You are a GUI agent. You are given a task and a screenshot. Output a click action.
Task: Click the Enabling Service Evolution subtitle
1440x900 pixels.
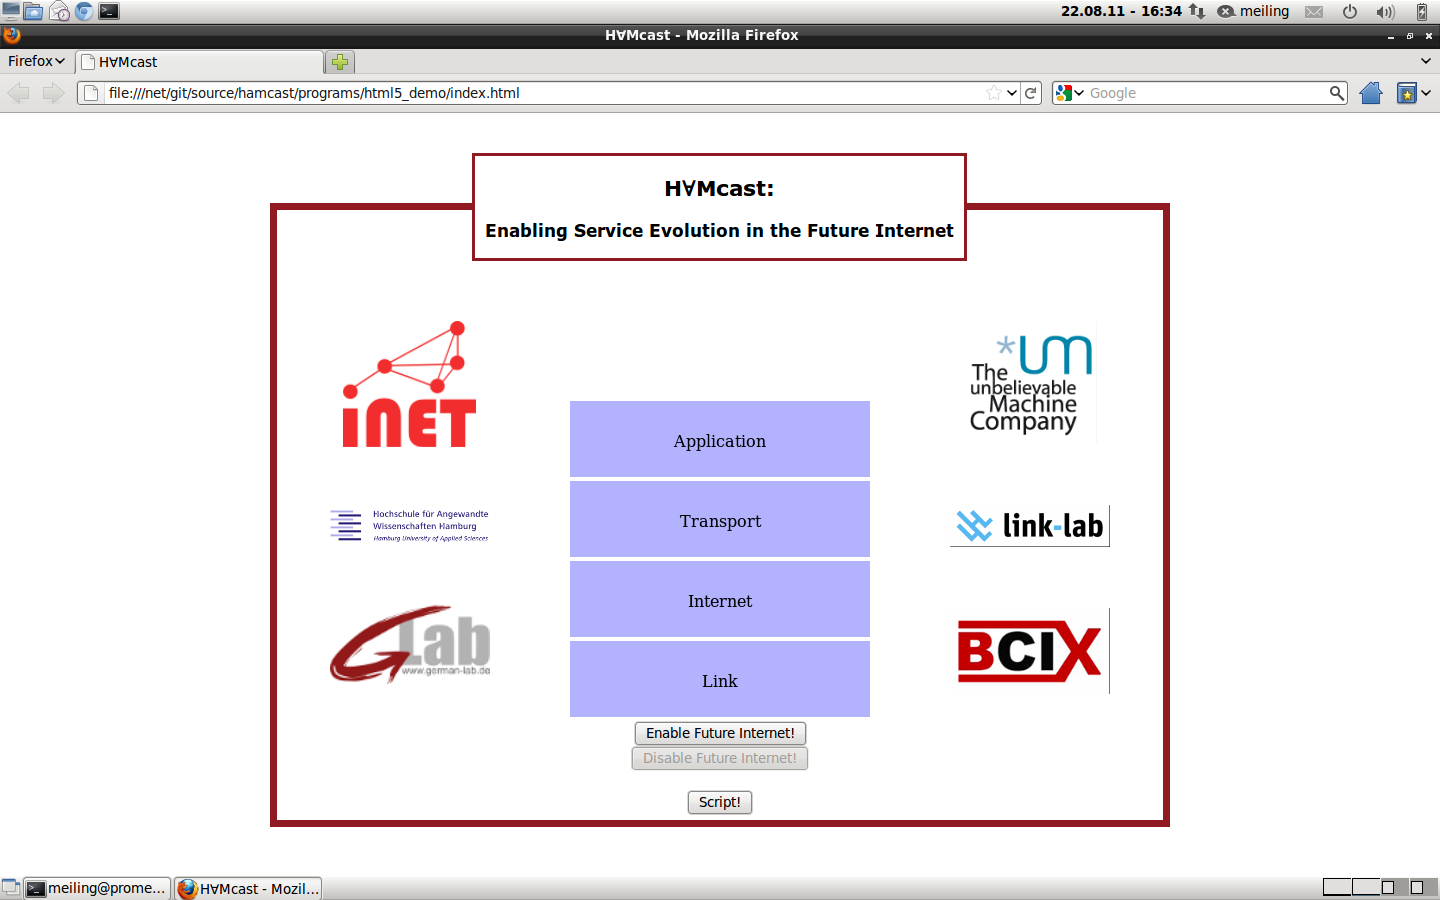(x=719, y=231)
